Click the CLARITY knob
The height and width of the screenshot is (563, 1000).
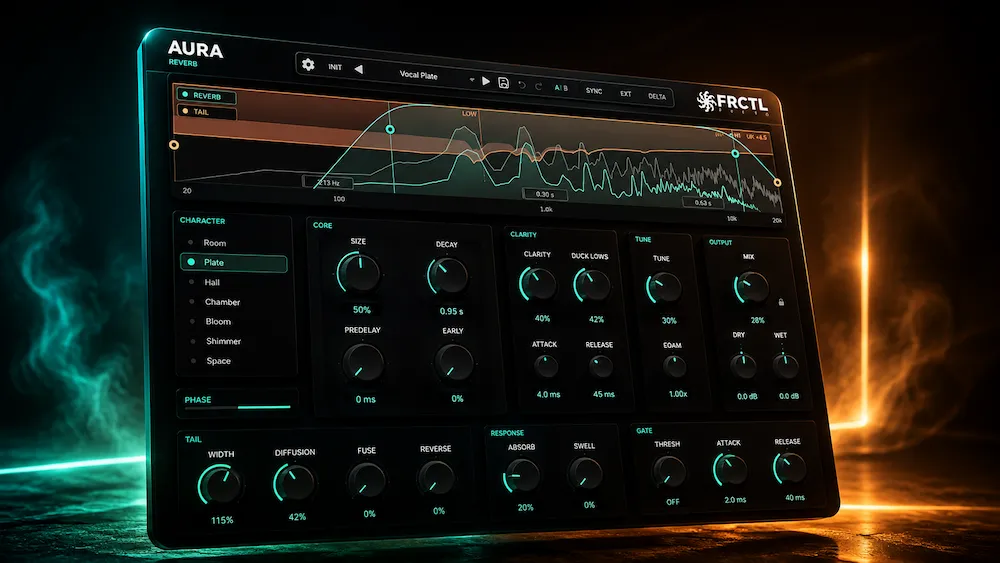coord(538,284)
